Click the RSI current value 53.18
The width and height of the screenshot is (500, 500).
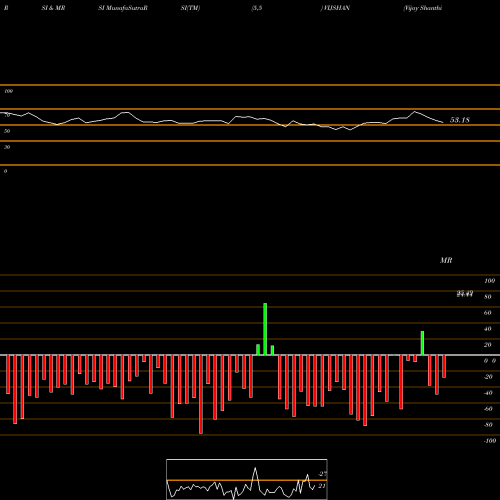[460, 120]
